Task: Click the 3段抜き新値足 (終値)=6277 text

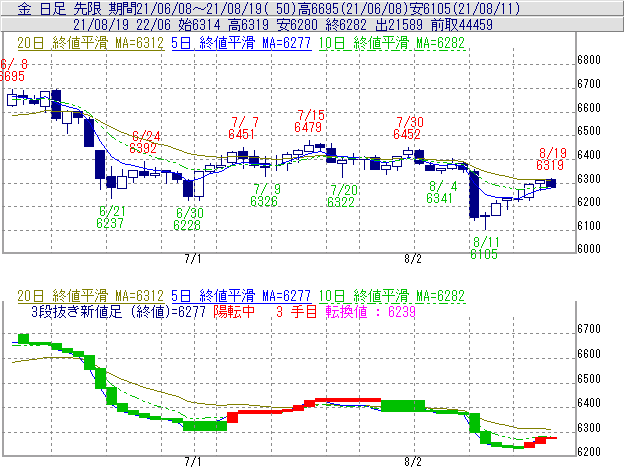Action: [x=119, y=311]
